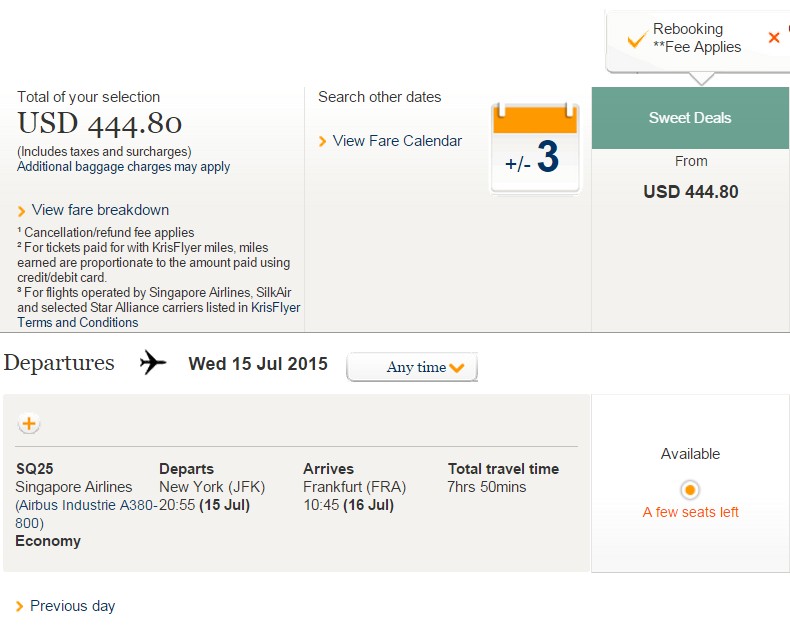Go to Previous day flights
790x629 pixels.
73,606
